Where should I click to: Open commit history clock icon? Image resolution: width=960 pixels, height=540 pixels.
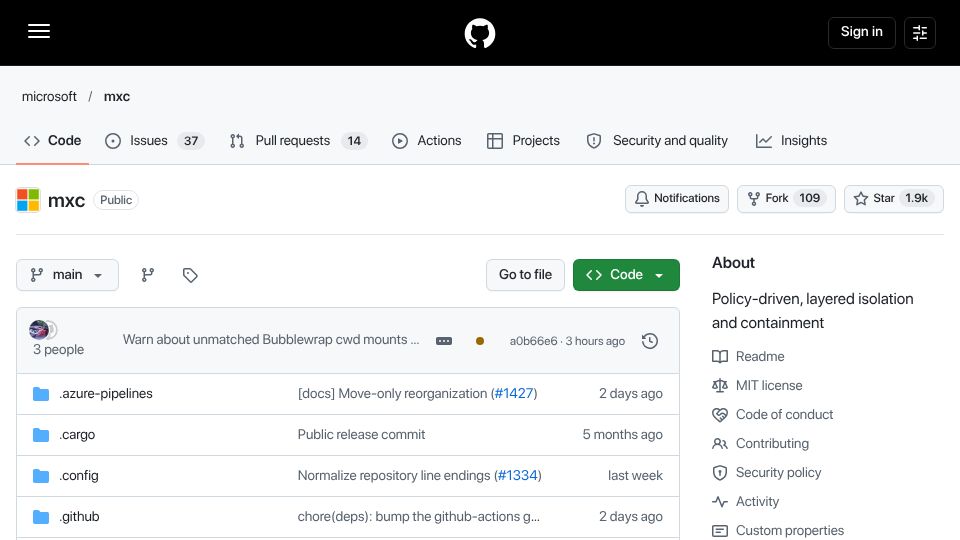point(650,341)
